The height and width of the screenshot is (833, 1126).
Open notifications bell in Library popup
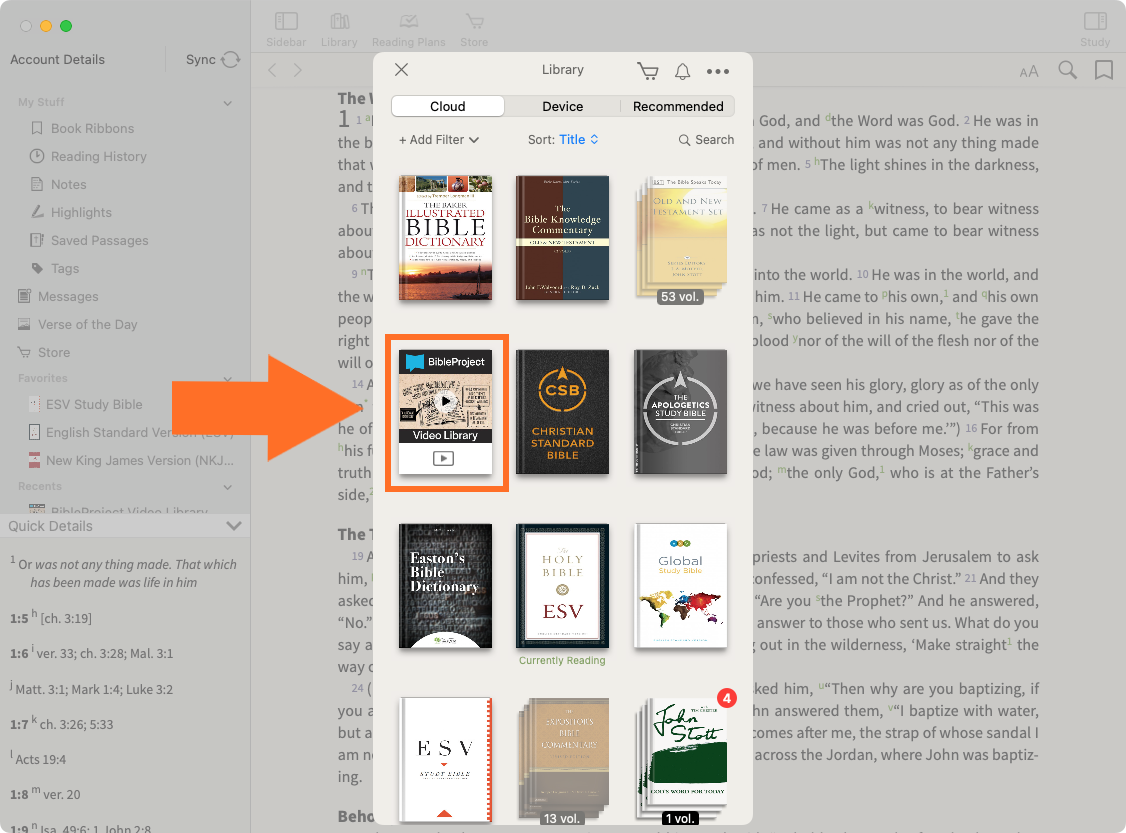tap(682, 71)
